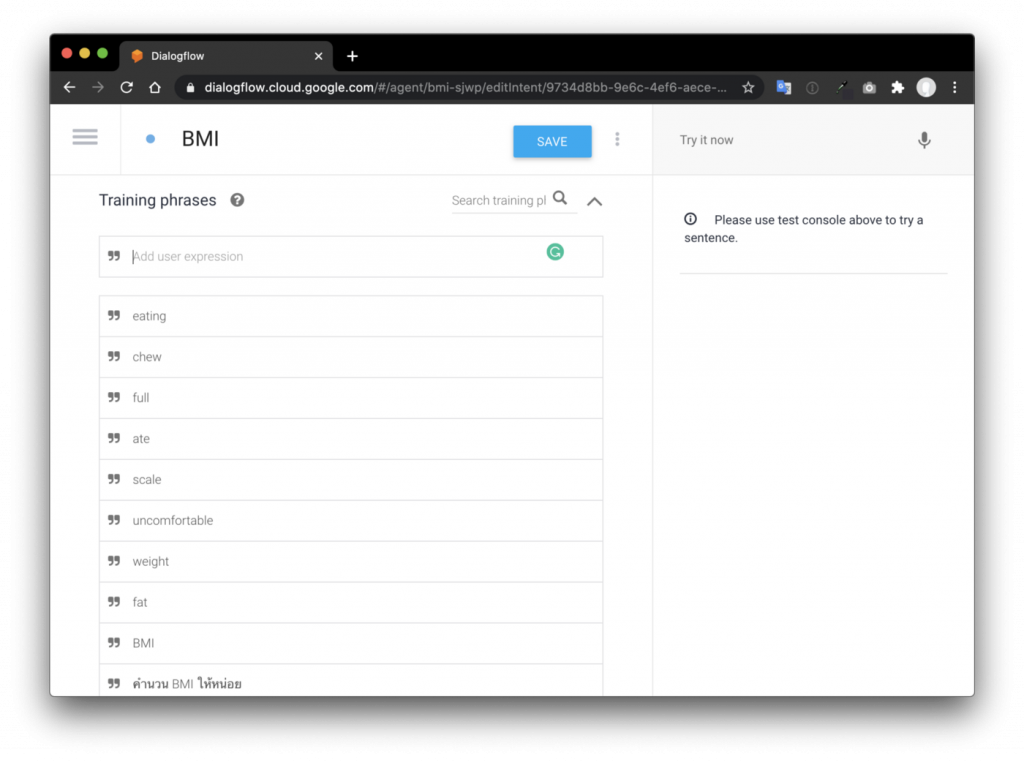Click the Add user expression field
The width and height of the screenshot is (1024, 762).
(351, 257)
